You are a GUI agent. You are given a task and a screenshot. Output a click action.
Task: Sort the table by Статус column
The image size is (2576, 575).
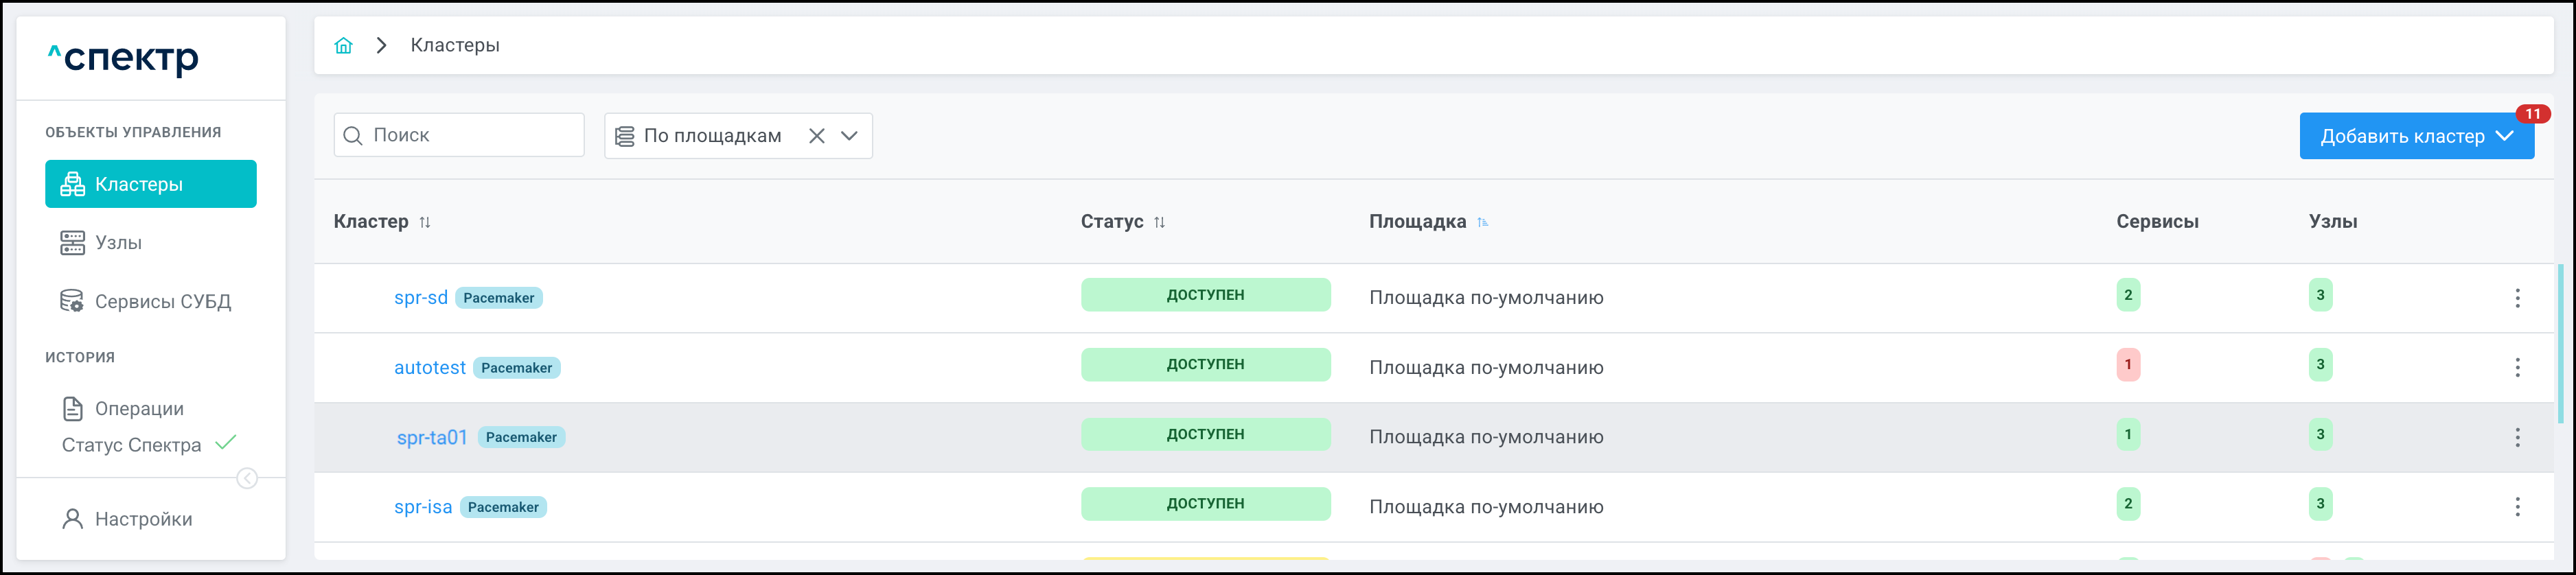click(1159, 222)
